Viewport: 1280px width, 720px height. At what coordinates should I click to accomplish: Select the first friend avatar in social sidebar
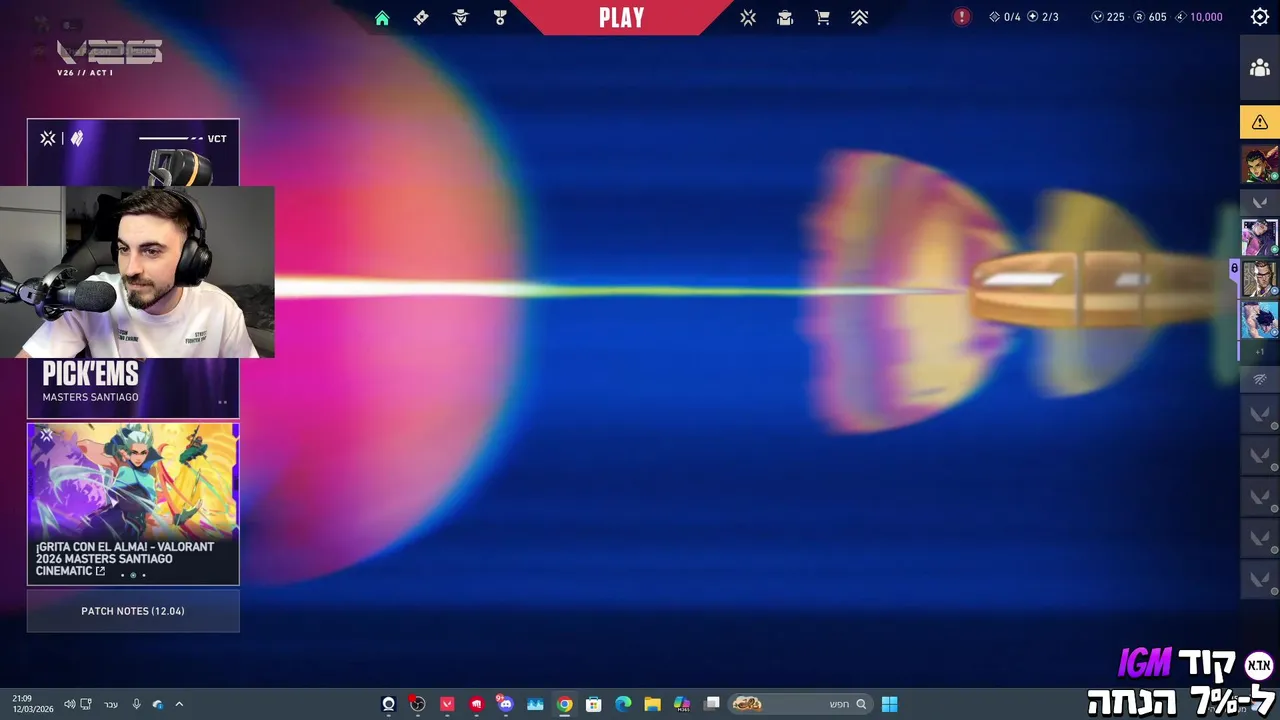(1260, 165)
